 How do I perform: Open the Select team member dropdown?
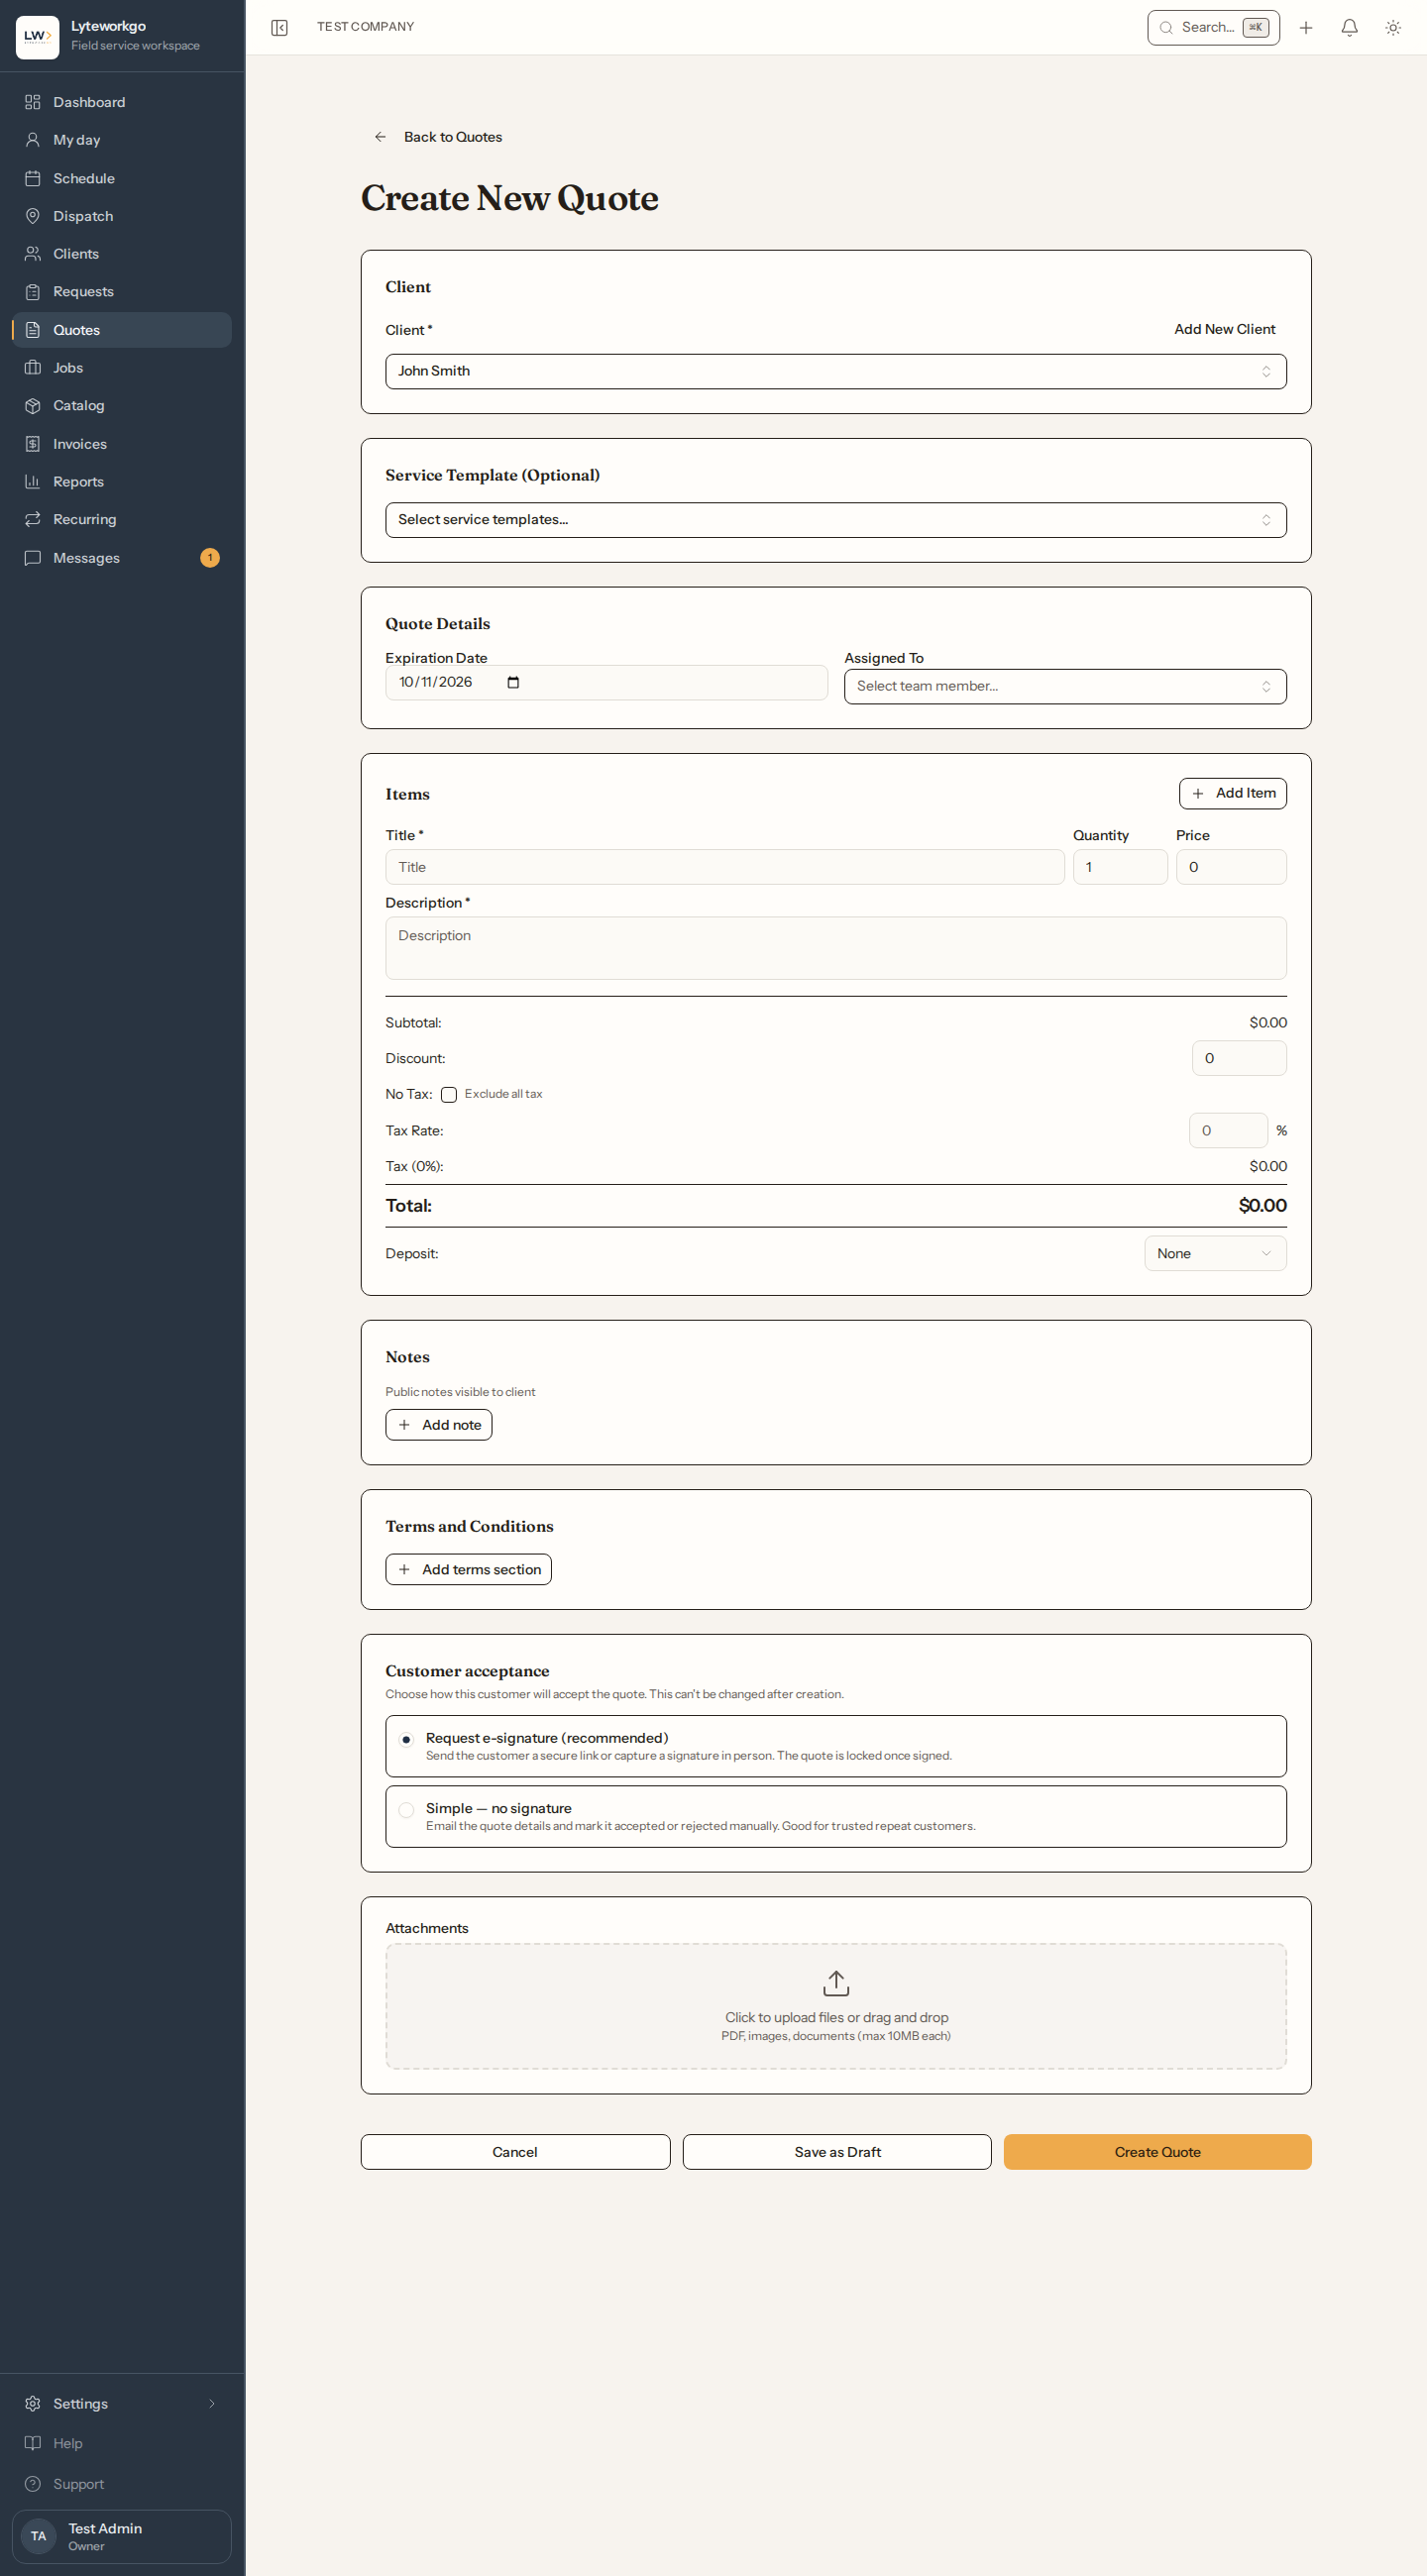[1064, 686]
